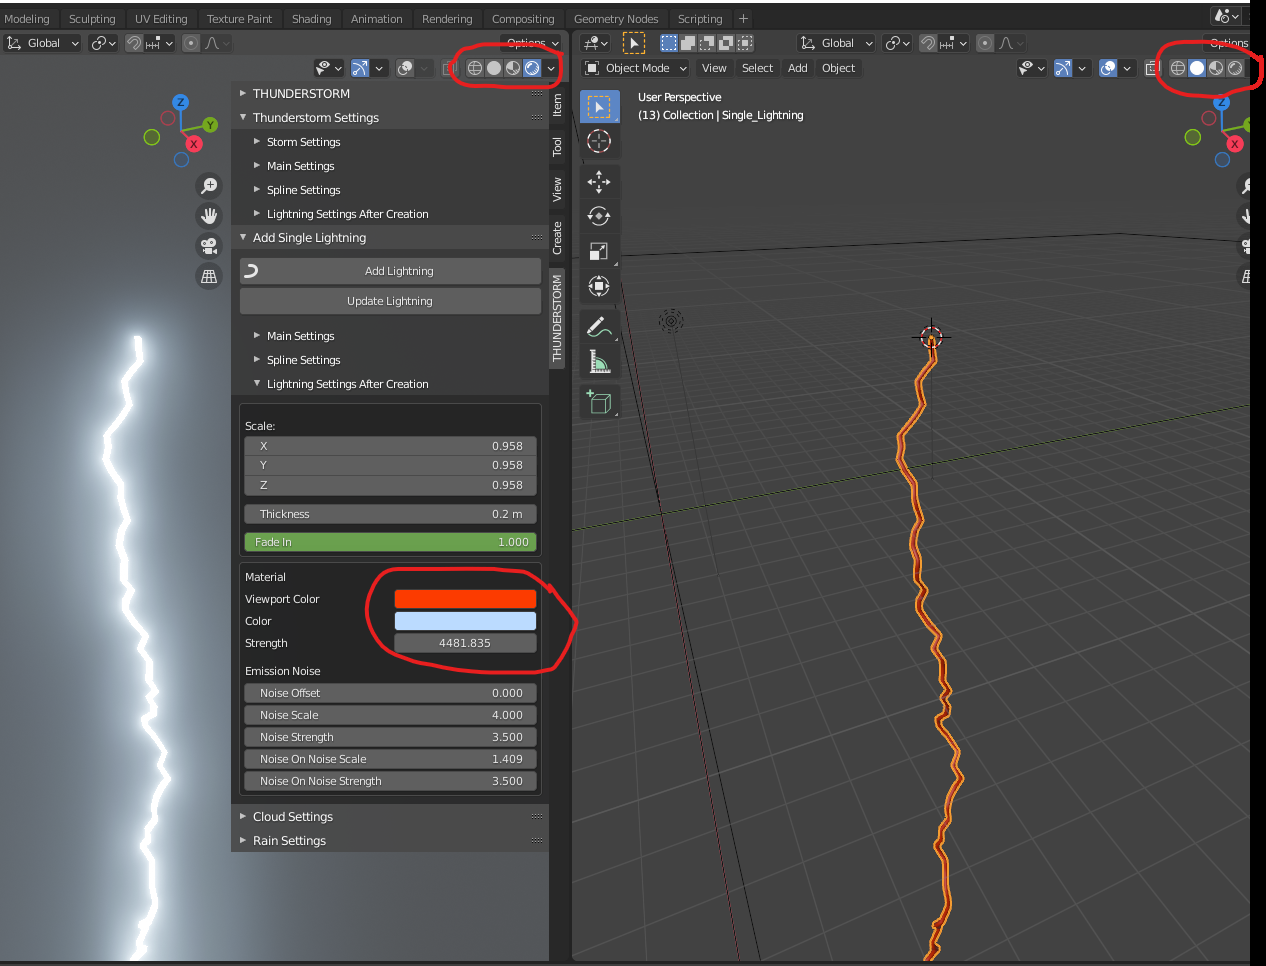Select the 3D Cursor tool
Image resolution: width=1266 pixels, height=966 pixels.
tap(599, 141)
